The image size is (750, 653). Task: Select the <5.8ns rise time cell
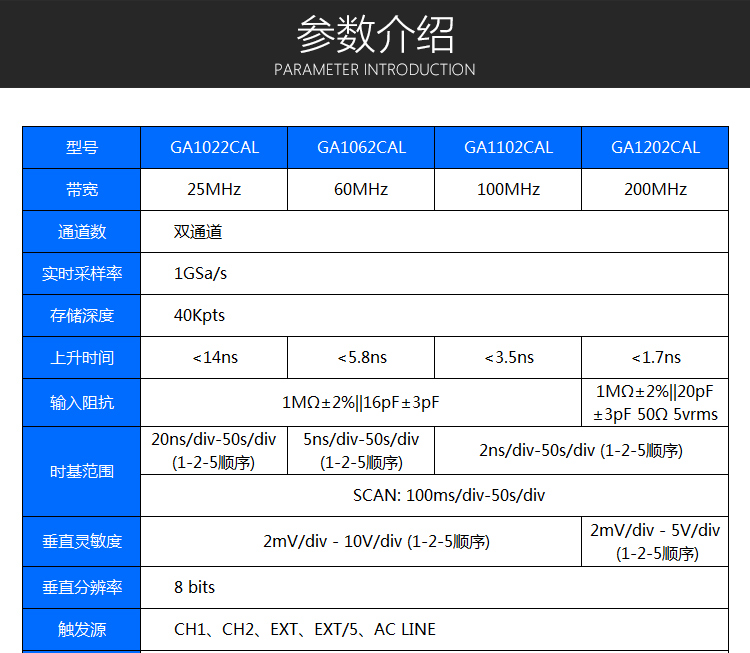pyautogui.click(x=361, y=357)
